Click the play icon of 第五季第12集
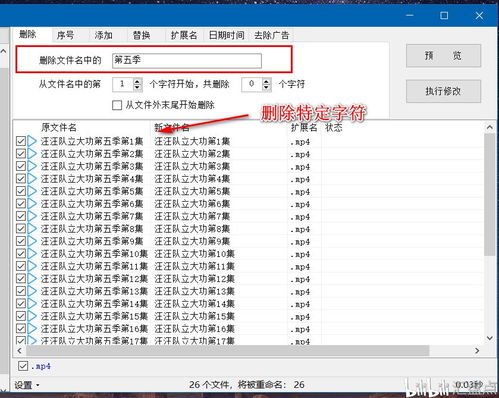499x398 pixels. click(x=32, y=279)
